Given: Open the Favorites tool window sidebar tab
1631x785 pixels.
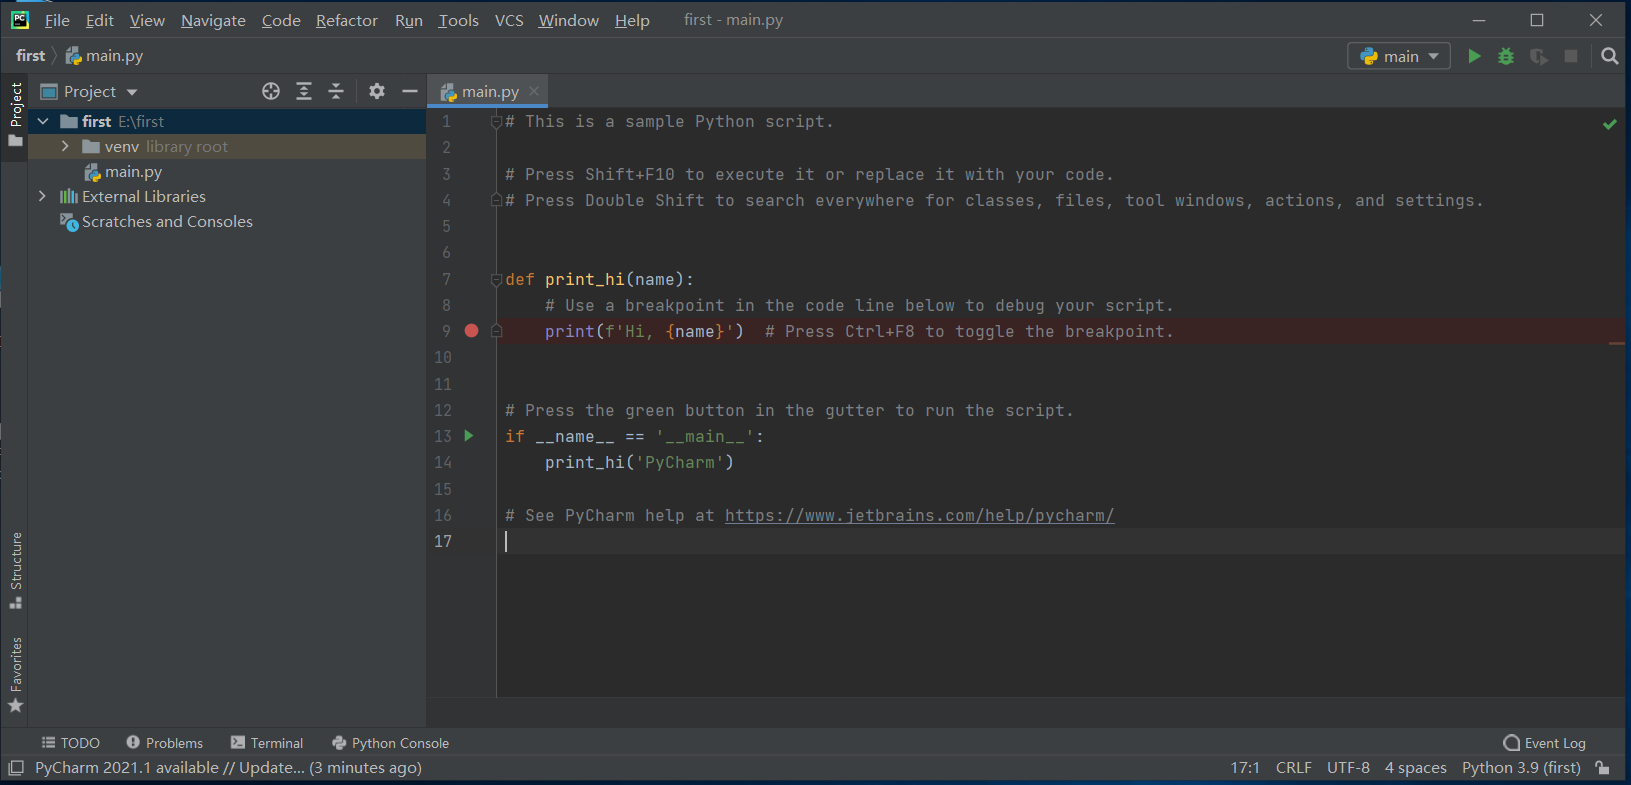Looking at the screenshot, I should pos(16,675).
